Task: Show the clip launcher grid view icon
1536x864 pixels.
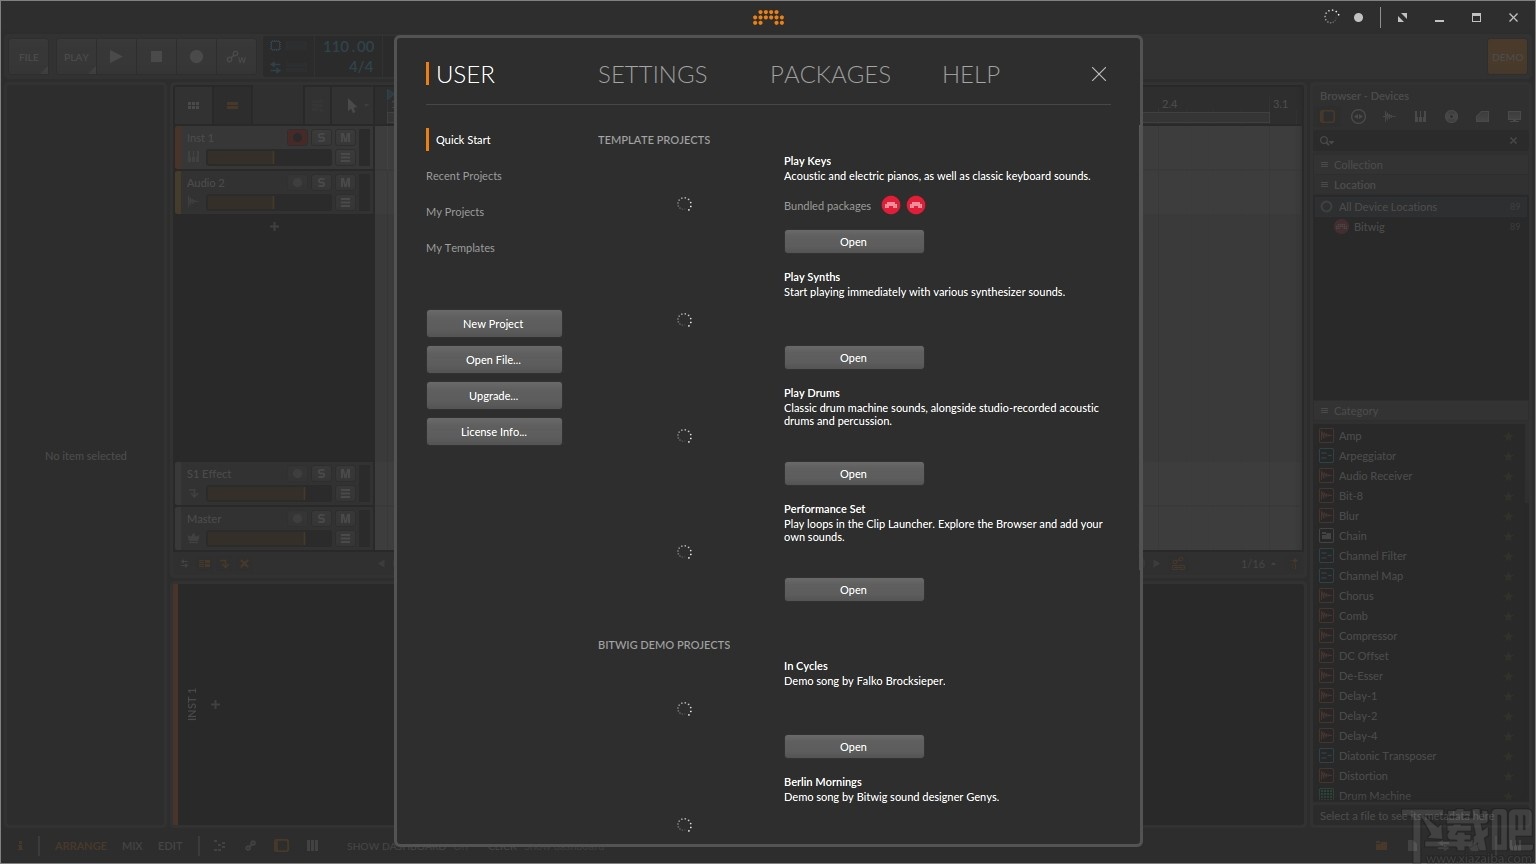Action: 193,105
